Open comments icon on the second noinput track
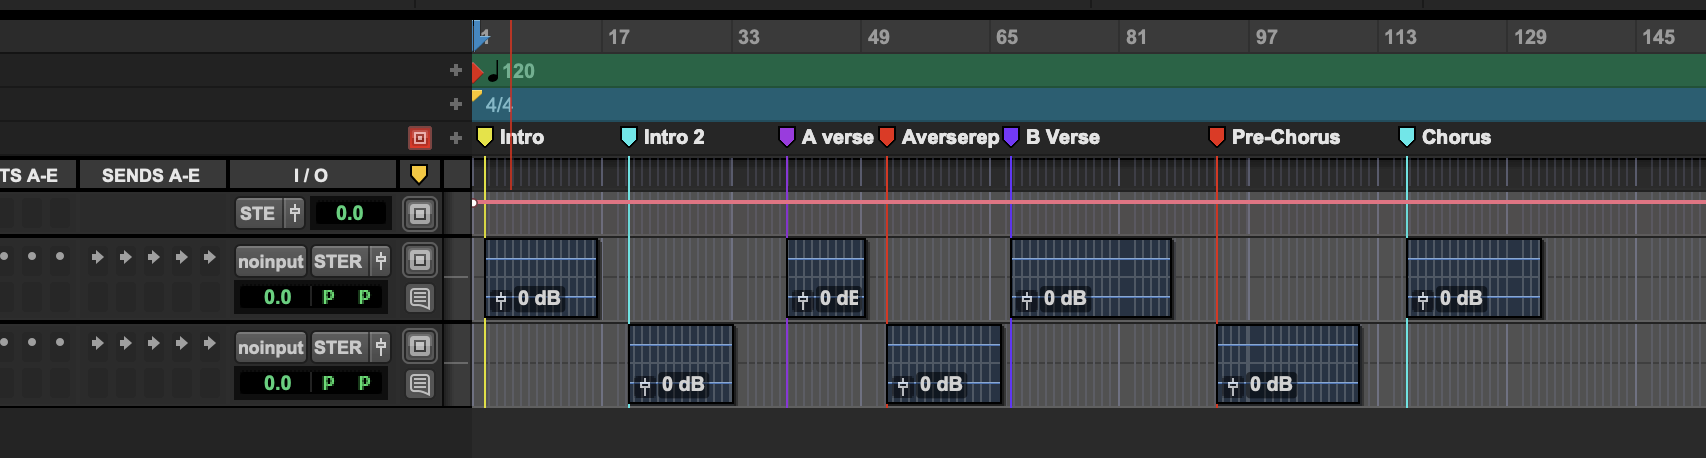 420,384
